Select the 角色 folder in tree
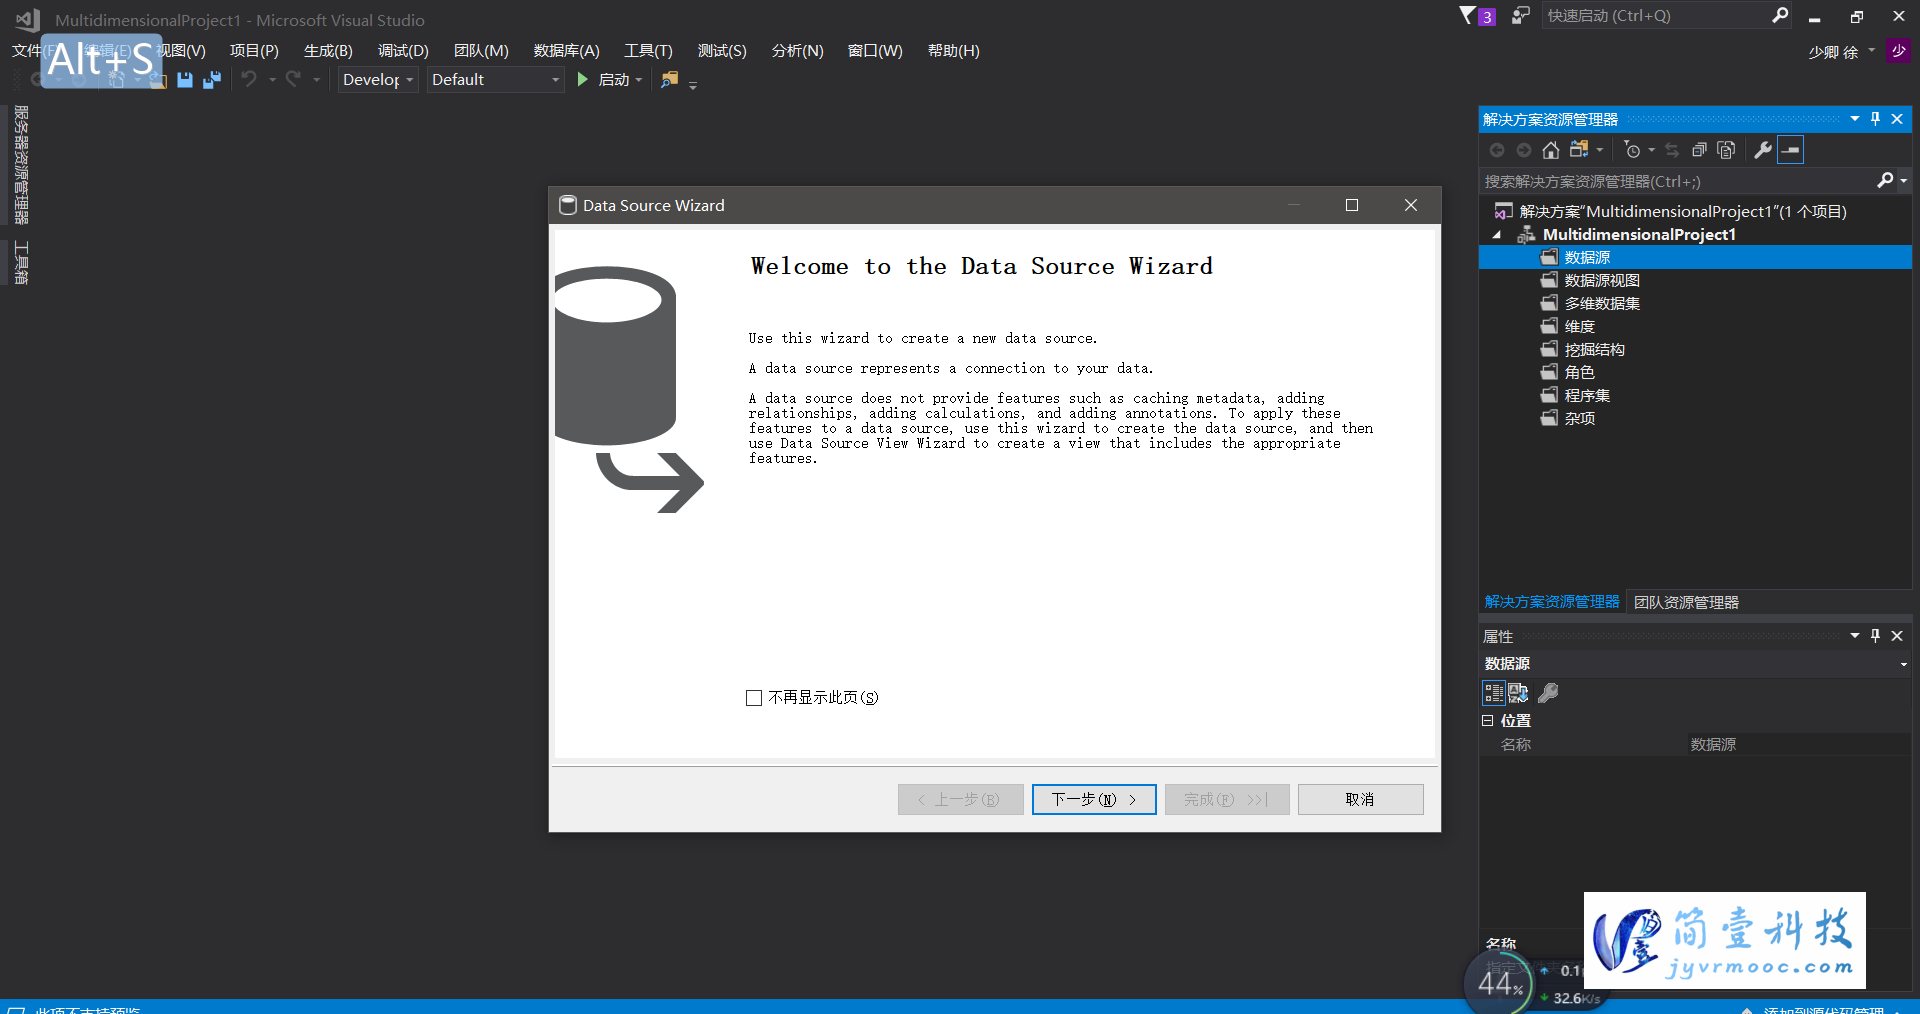The image size is (1920, 1014). 1579,373
